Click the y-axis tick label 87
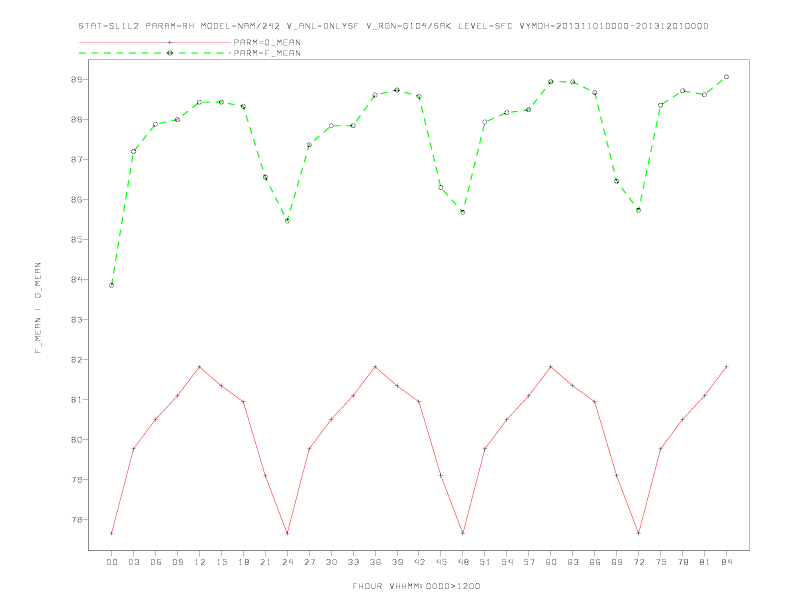 point(76,160)
